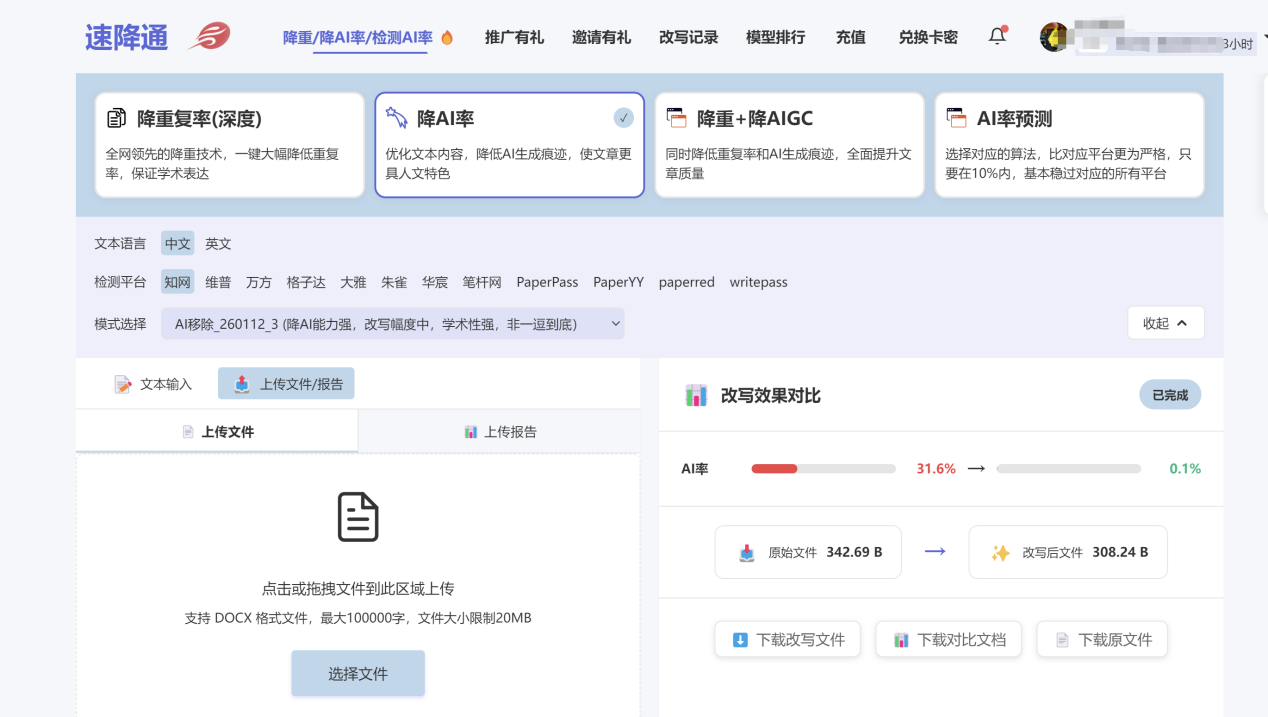
Task: Click the 点击或拖拽文件到此区域上传 text
Action: pyautogui.click(x=358, y=589)
